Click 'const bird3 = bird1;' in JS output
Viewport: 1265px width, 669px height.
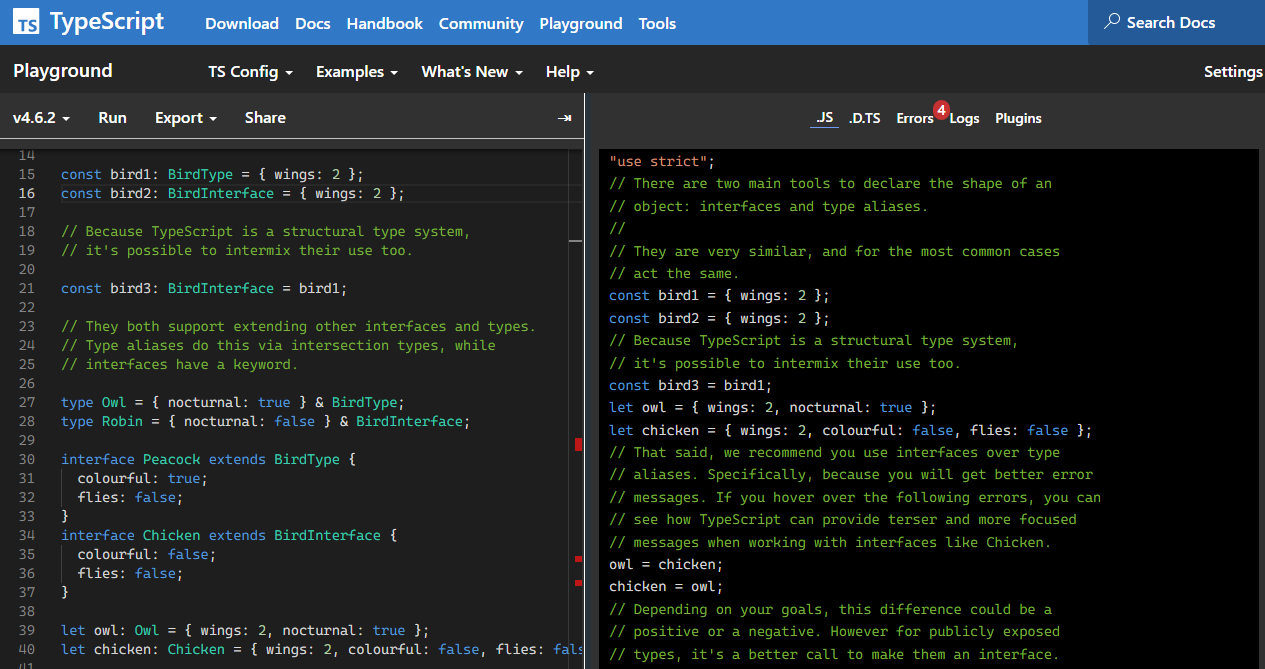point(691,385)
